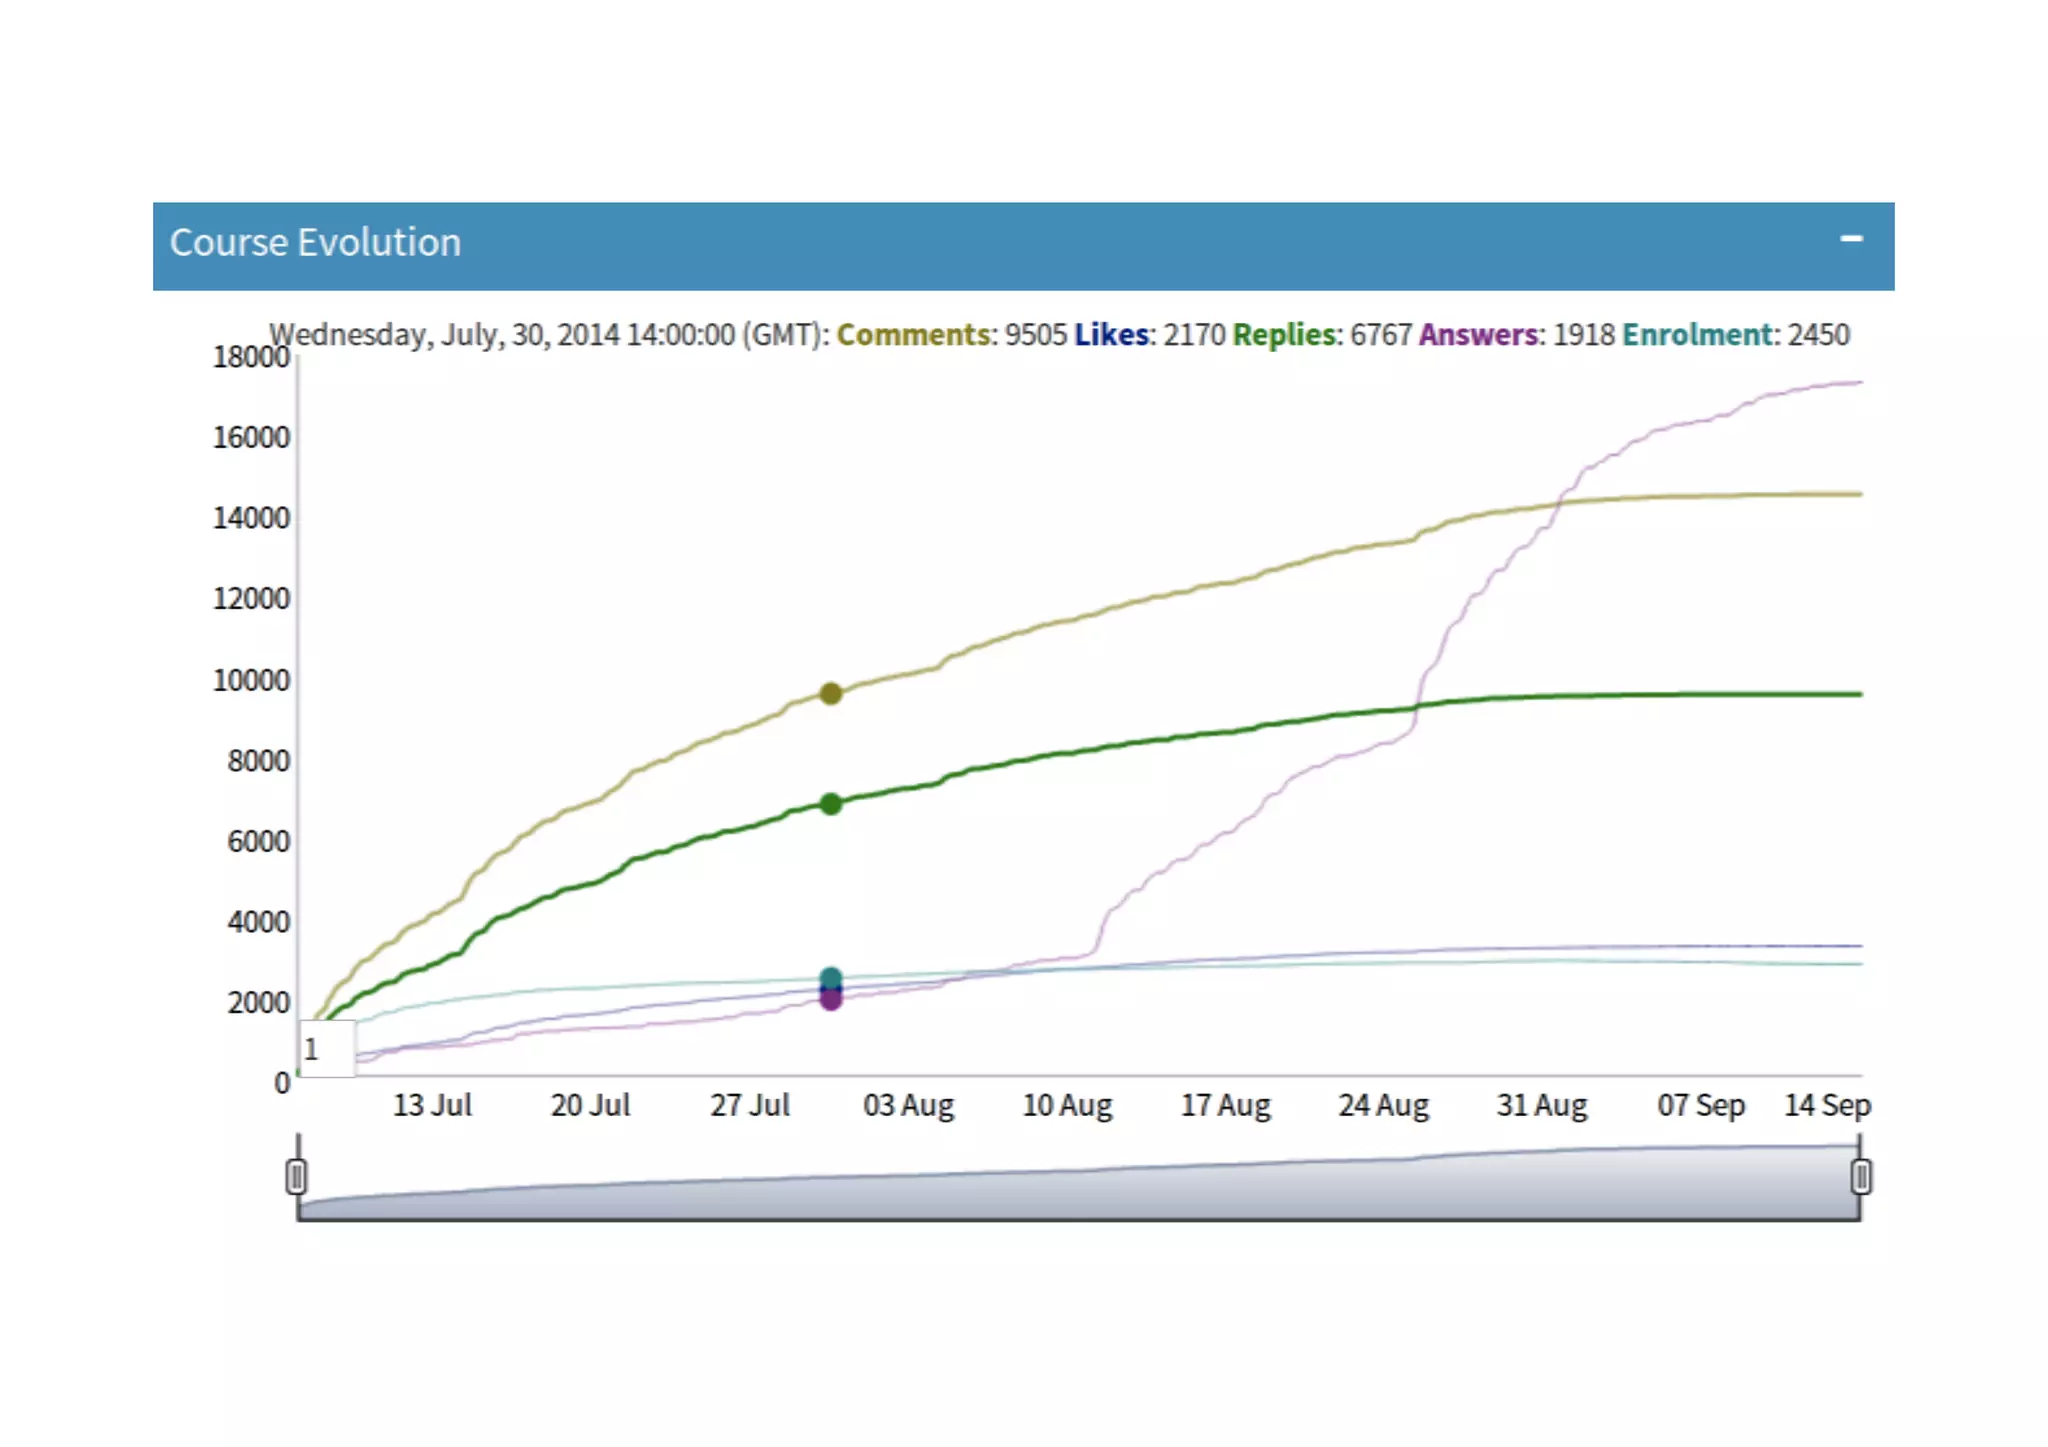
Task: Click the green Replies data point marker
Action: (830, 803)
